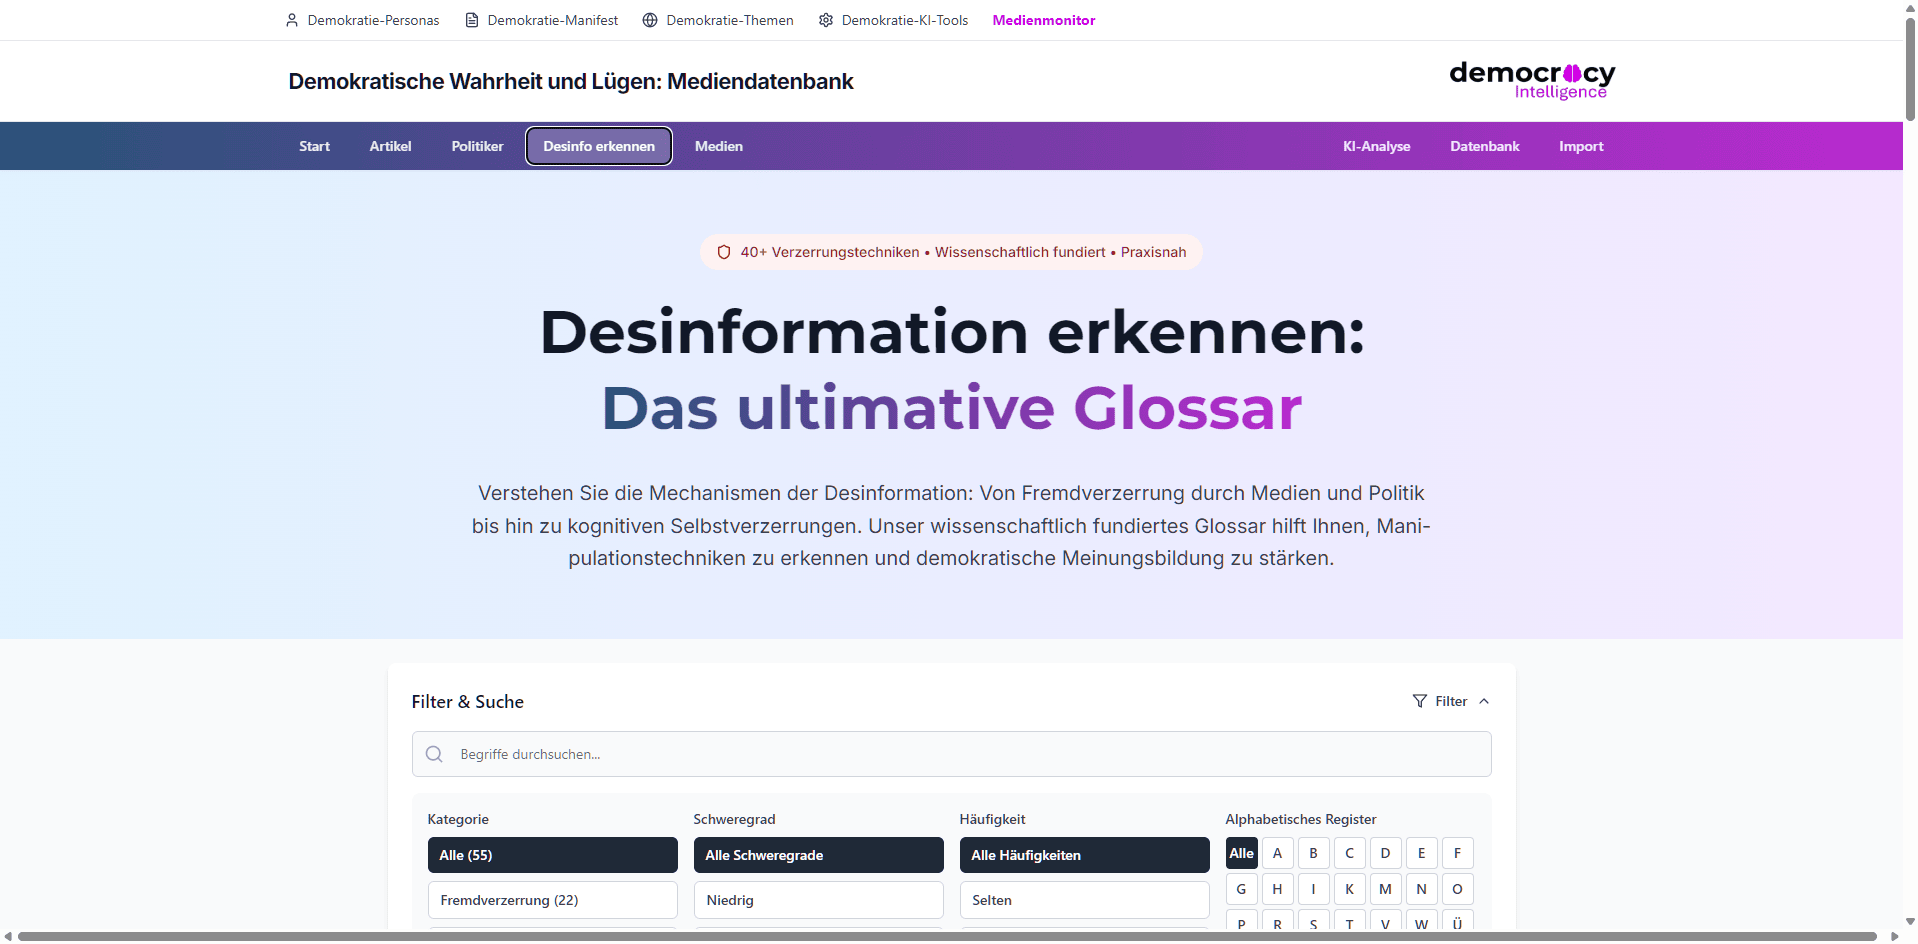Filter glossary by letter O

pyautogui.click(x=1457, y=889)
